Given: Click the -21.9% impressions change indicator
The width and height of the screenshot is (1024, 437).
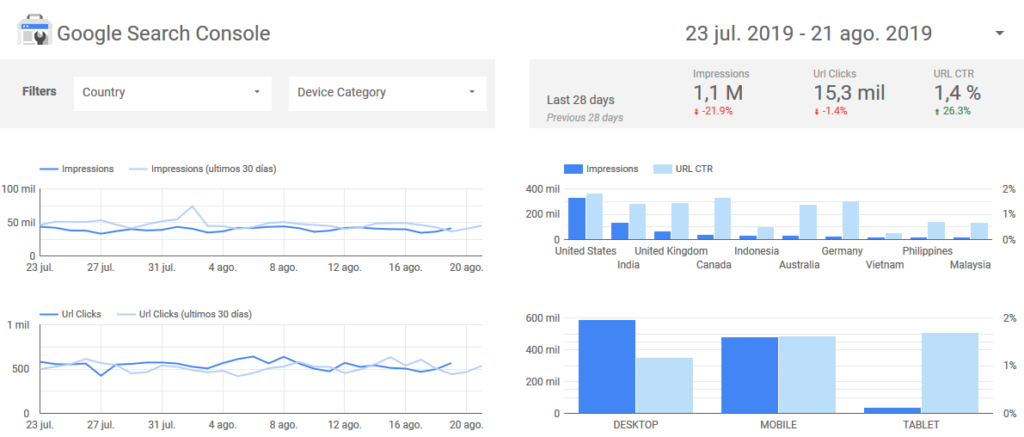Looking at the screenshot, I should tap(713, 111).
